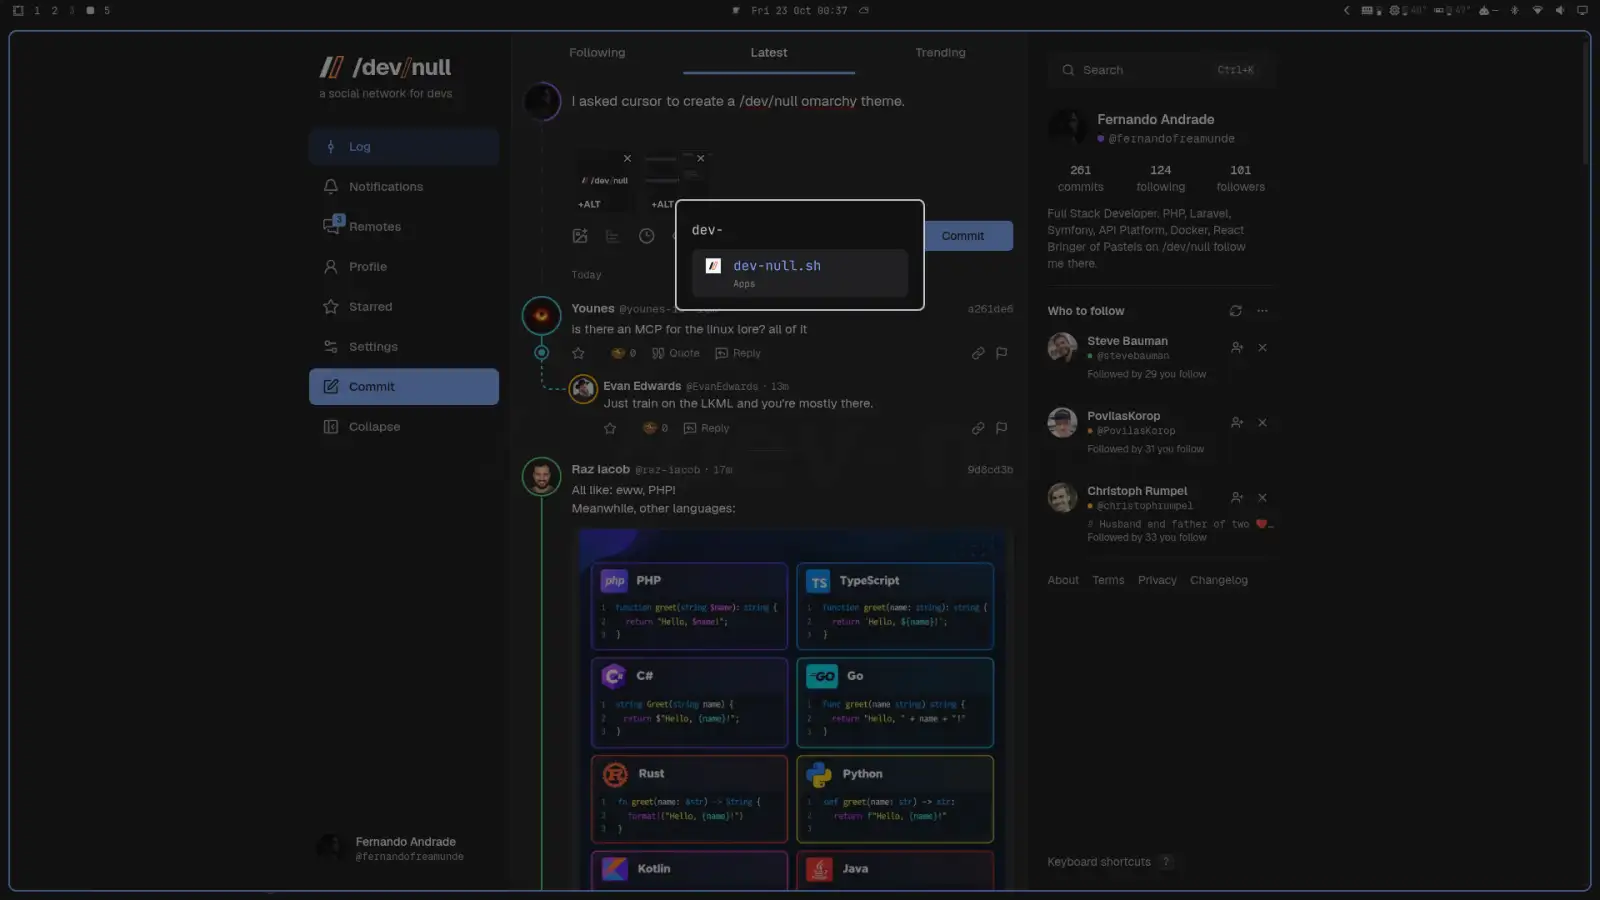
Task: Quote the post by Younes
Action: click(676, 353)
